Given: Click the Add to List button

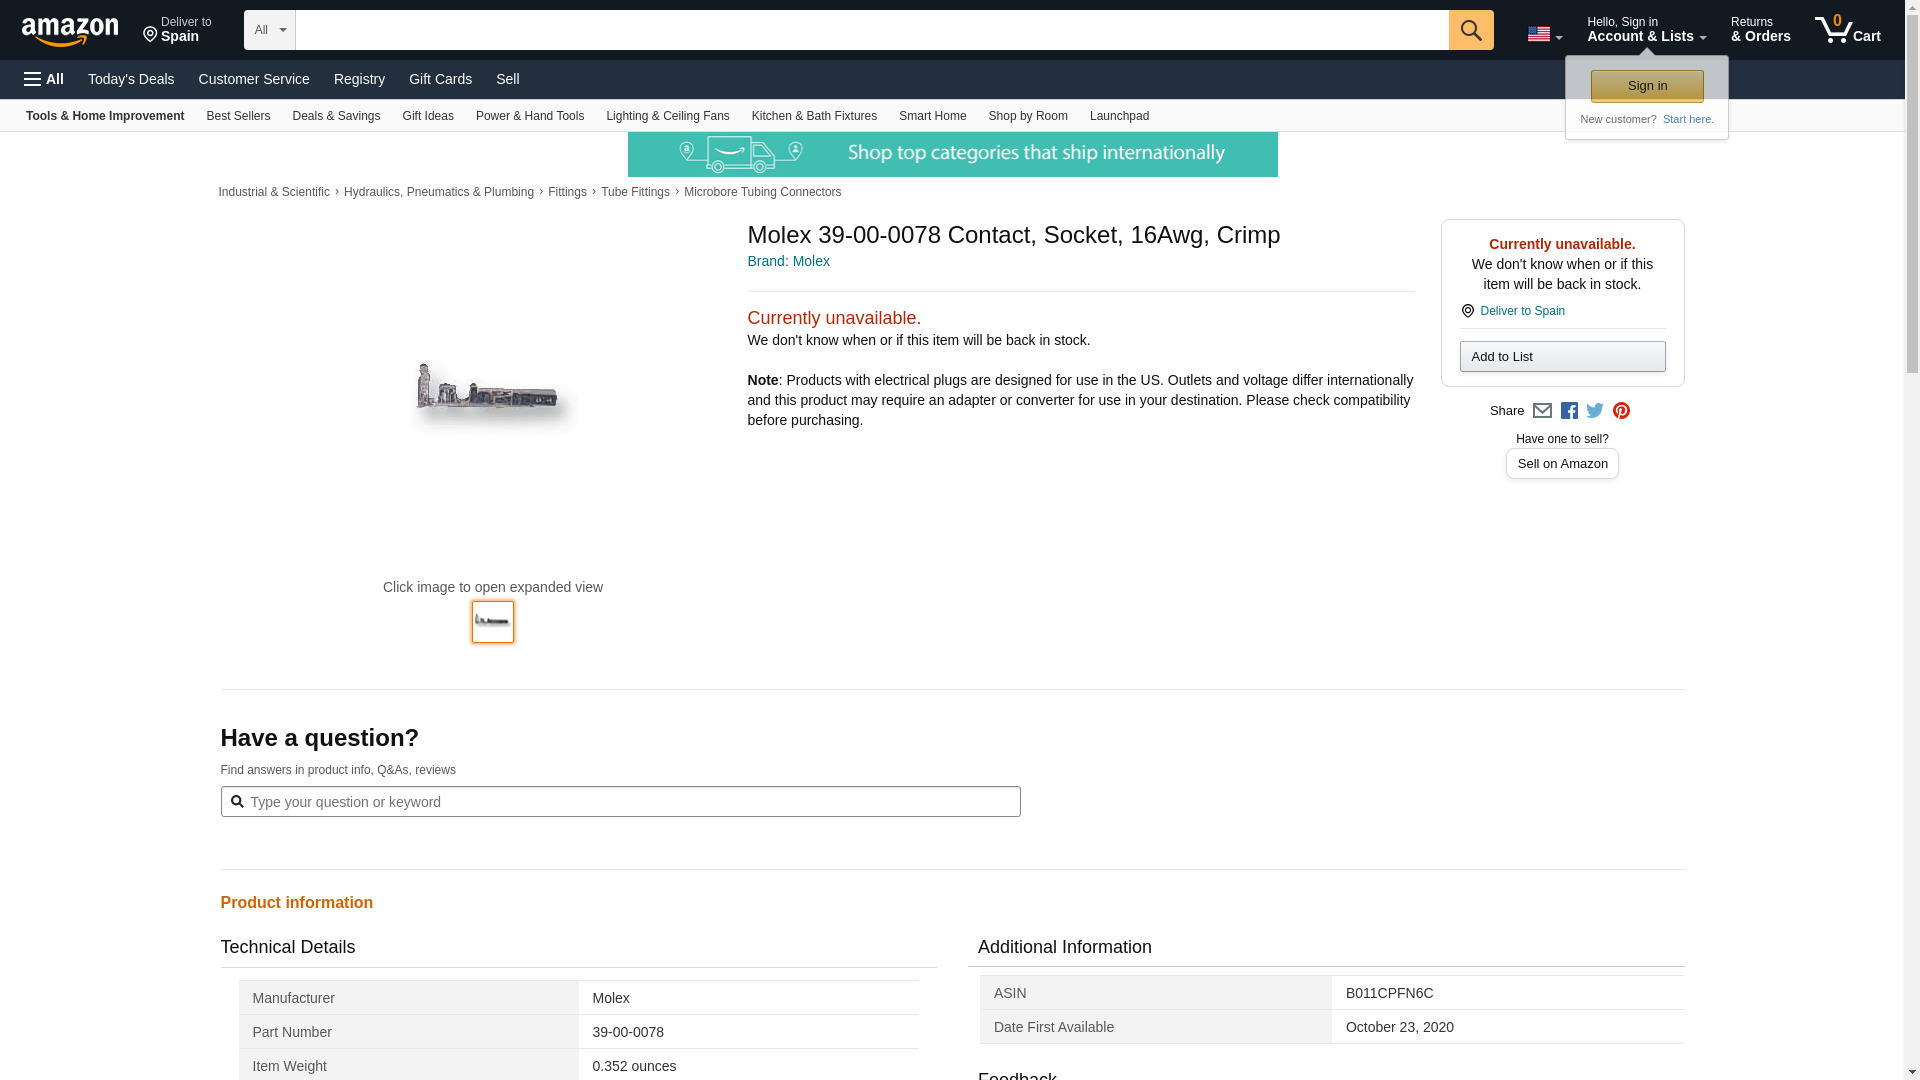Looking at the screenshot, I should tap(1561, 357).
